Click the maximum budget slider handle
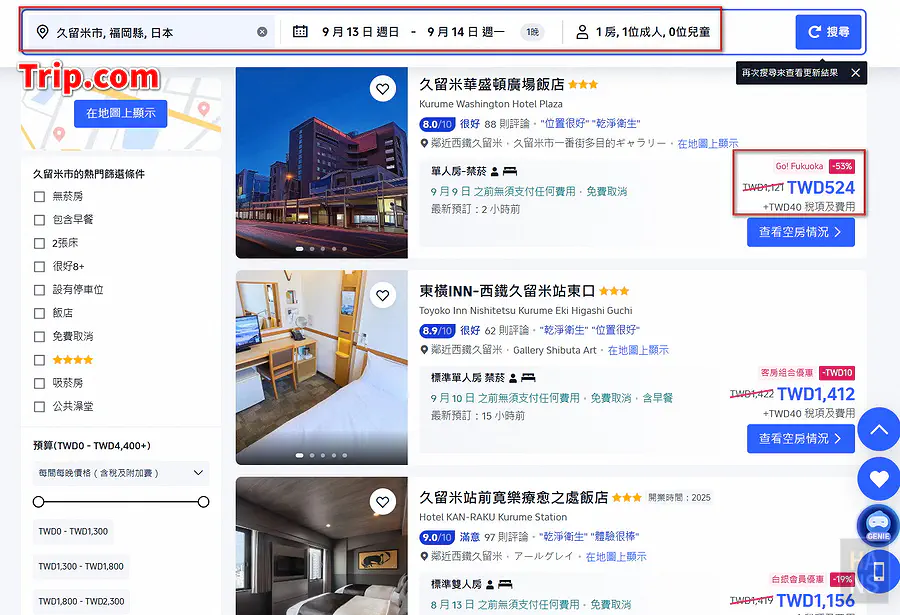The height and width of the screenshot is (615, 900). (203, 502)
